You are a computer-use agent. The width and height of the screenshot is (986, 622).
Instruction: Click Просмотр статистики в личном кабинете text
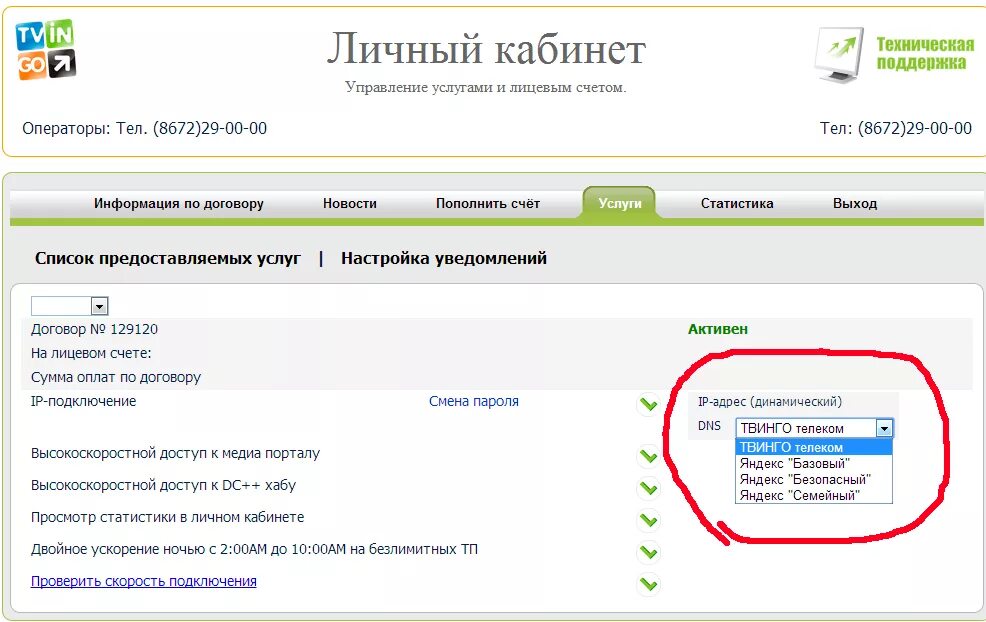pos(167,518)
